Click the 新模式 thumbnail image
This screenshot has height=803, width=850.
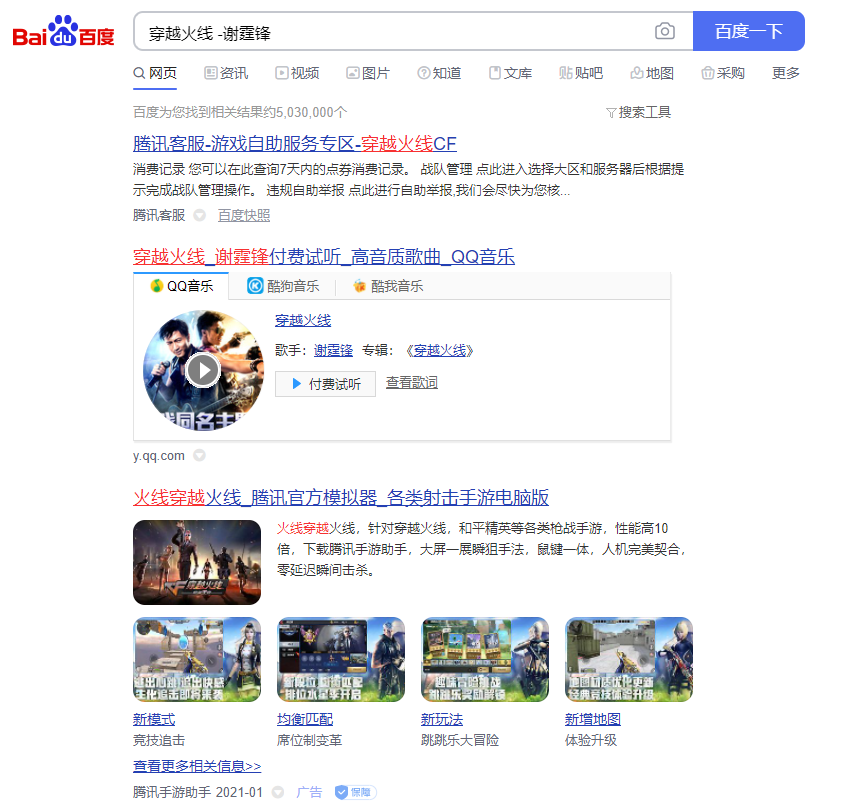pyautogui.click(x=197, y=659)
